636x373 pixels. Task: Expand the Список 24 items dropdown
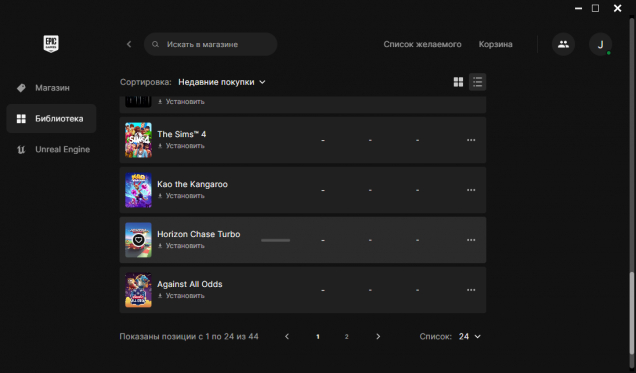tap(470, 337)
